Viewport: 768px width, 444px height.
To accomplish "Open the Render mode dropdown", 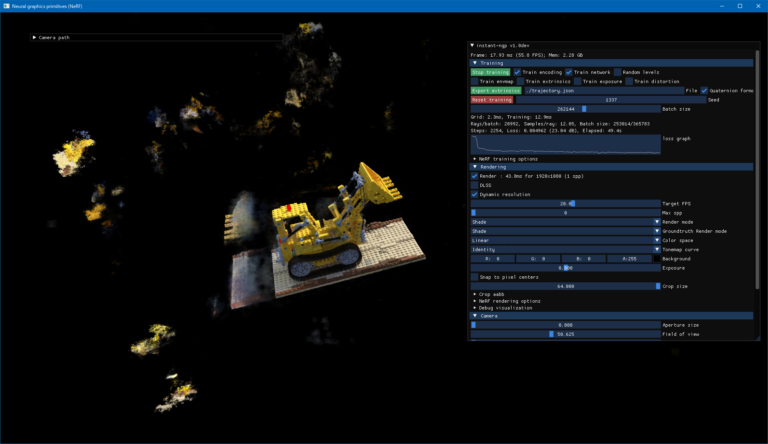I will (565, 222).
